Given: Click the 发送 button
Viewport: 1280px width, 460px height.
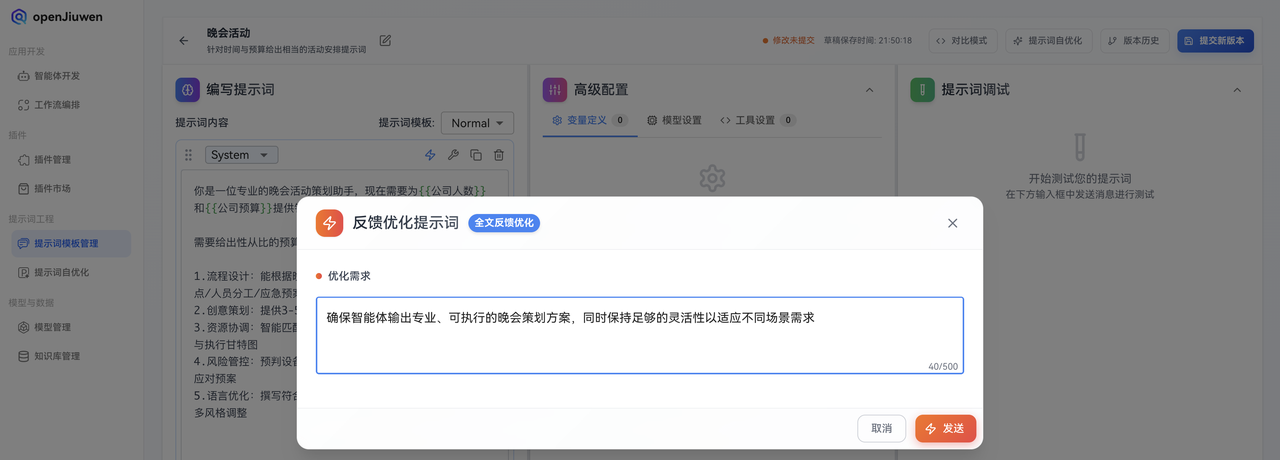Looking at the screenshot, I should [945, 428].
